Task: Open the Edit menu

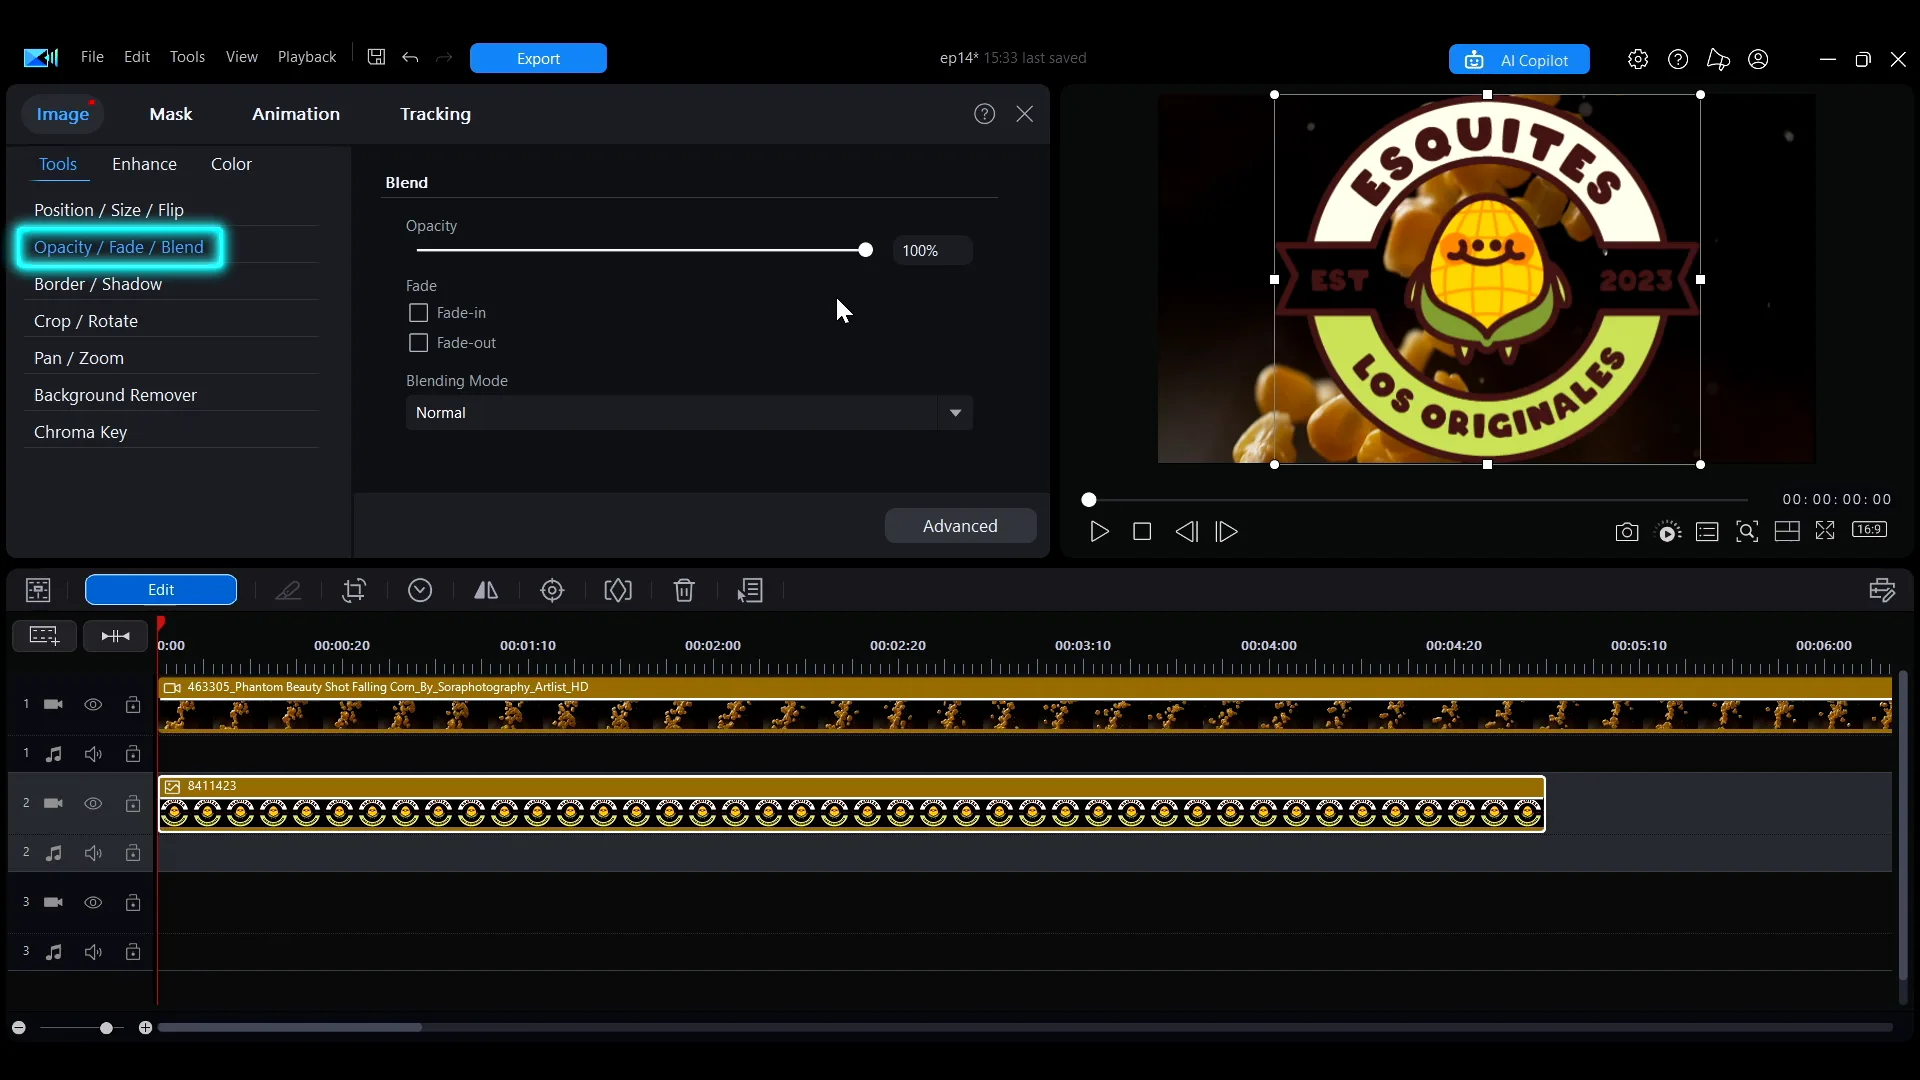Action: coord(136,57)
